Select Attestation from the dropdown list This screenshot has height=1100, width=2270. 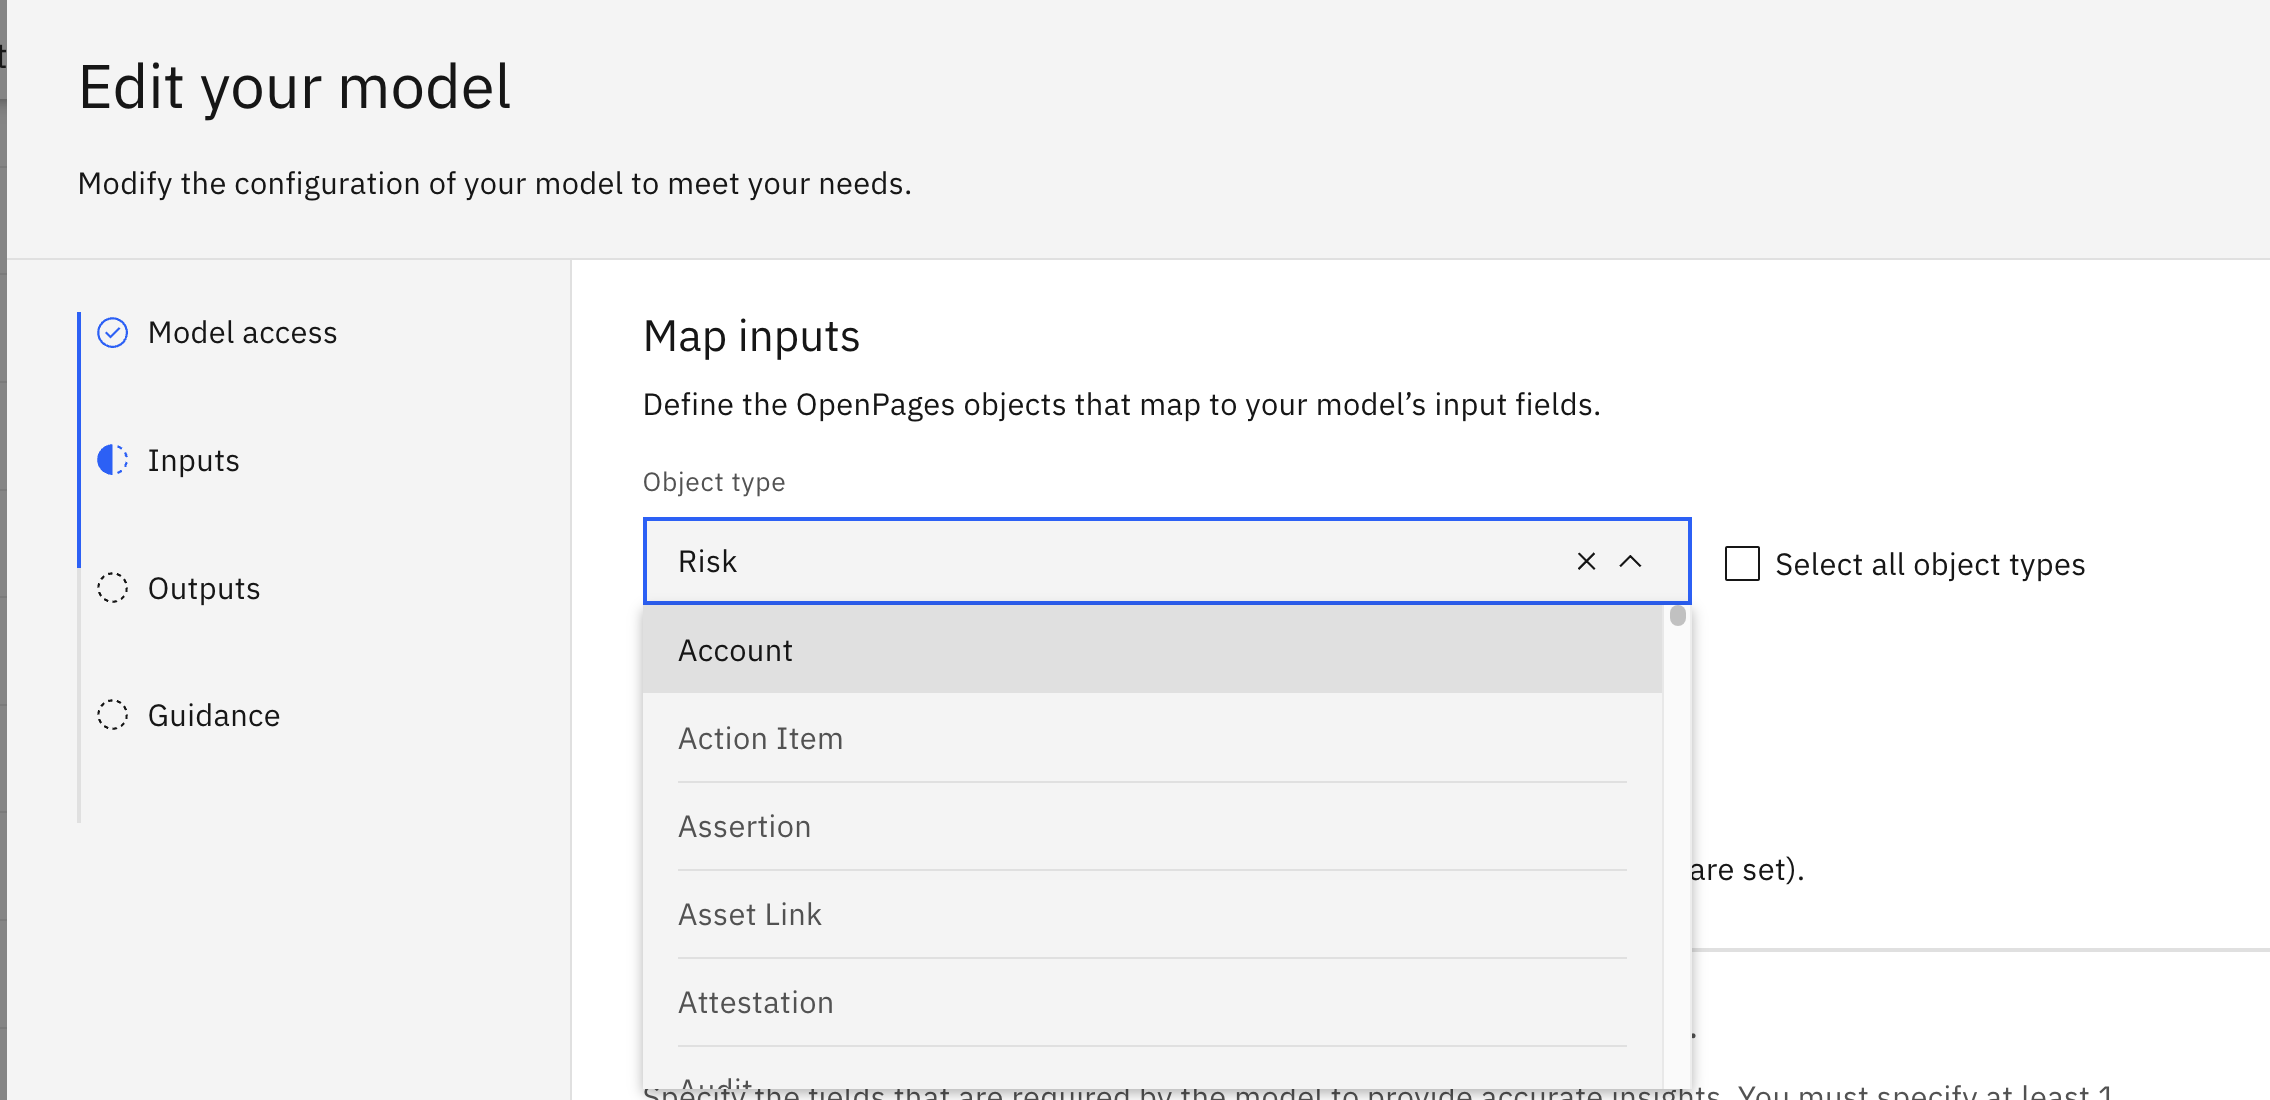point(756,1003)
